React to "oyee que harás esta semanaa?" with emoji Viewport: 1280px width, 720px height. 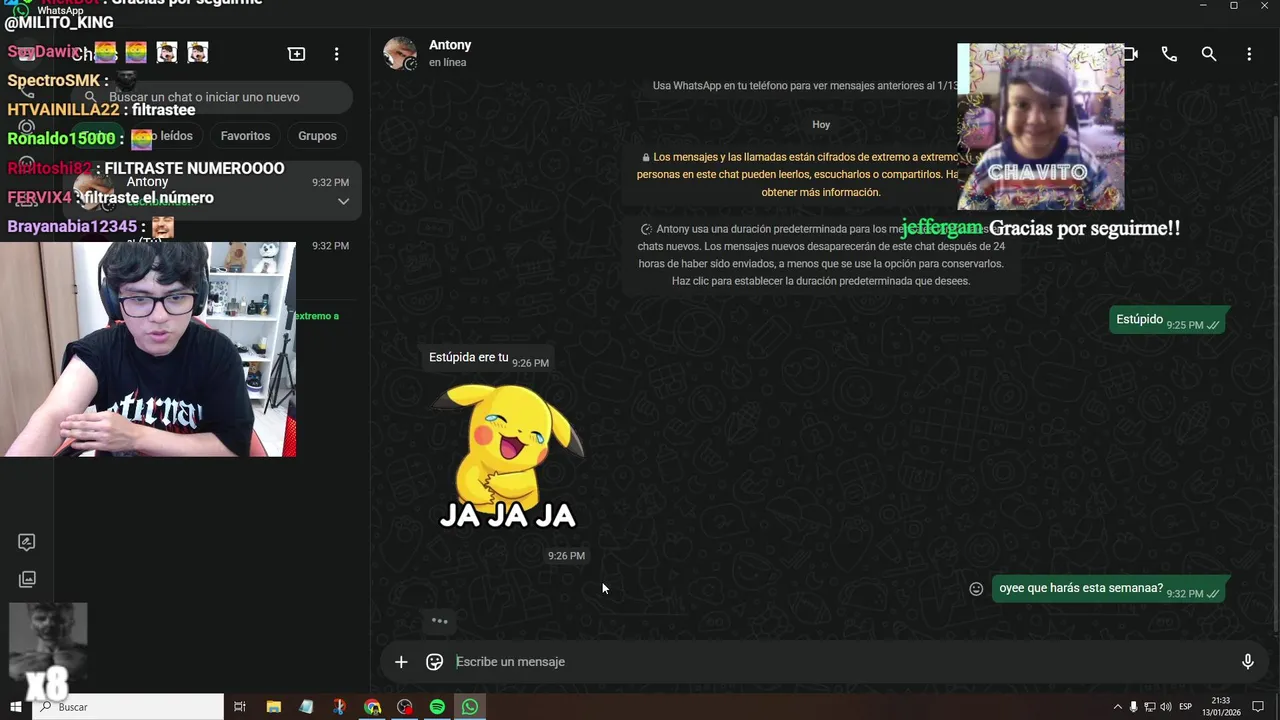tap(976, 589)
